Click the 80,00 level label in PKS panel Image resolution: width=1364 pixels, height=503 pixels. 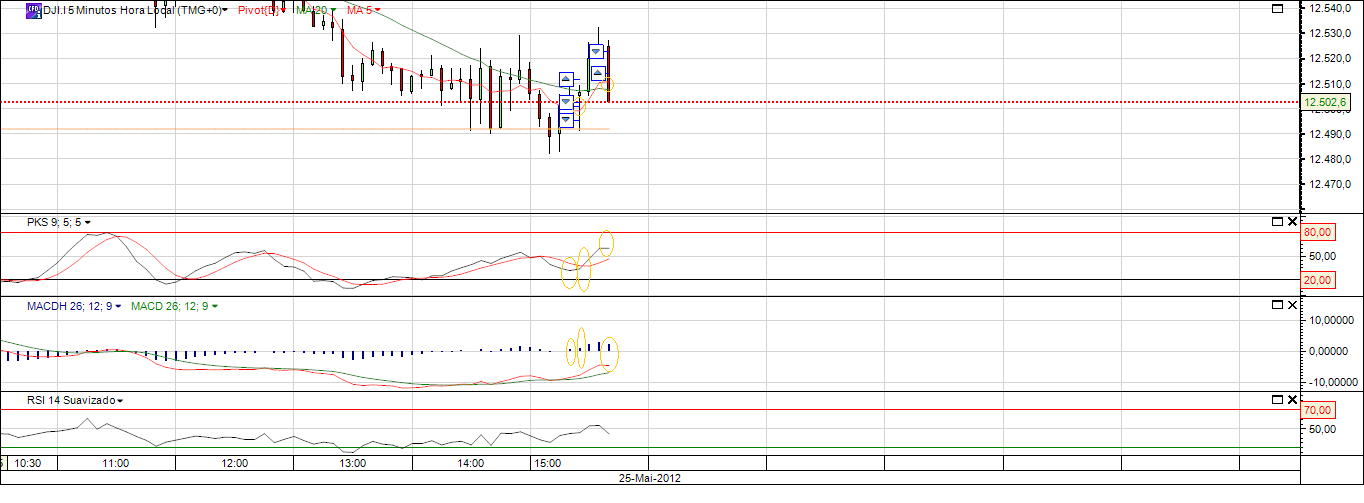(x=1320, y=232)
